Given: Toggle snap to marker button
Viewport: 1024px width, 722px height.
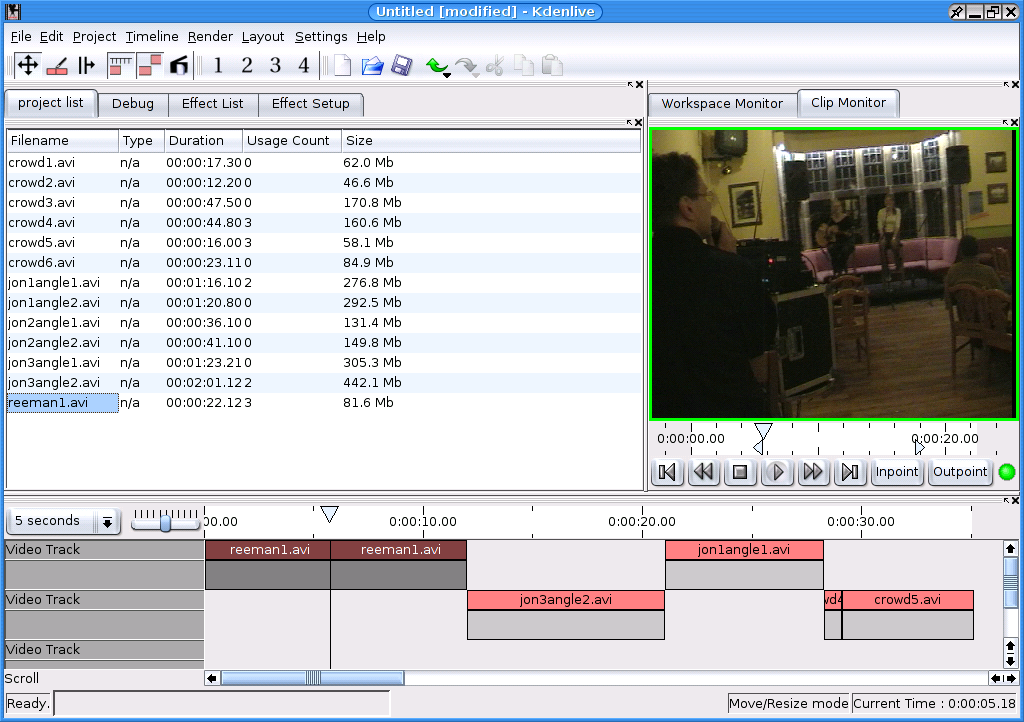Looking at the screenshot, I should click(x=178, y=66).
